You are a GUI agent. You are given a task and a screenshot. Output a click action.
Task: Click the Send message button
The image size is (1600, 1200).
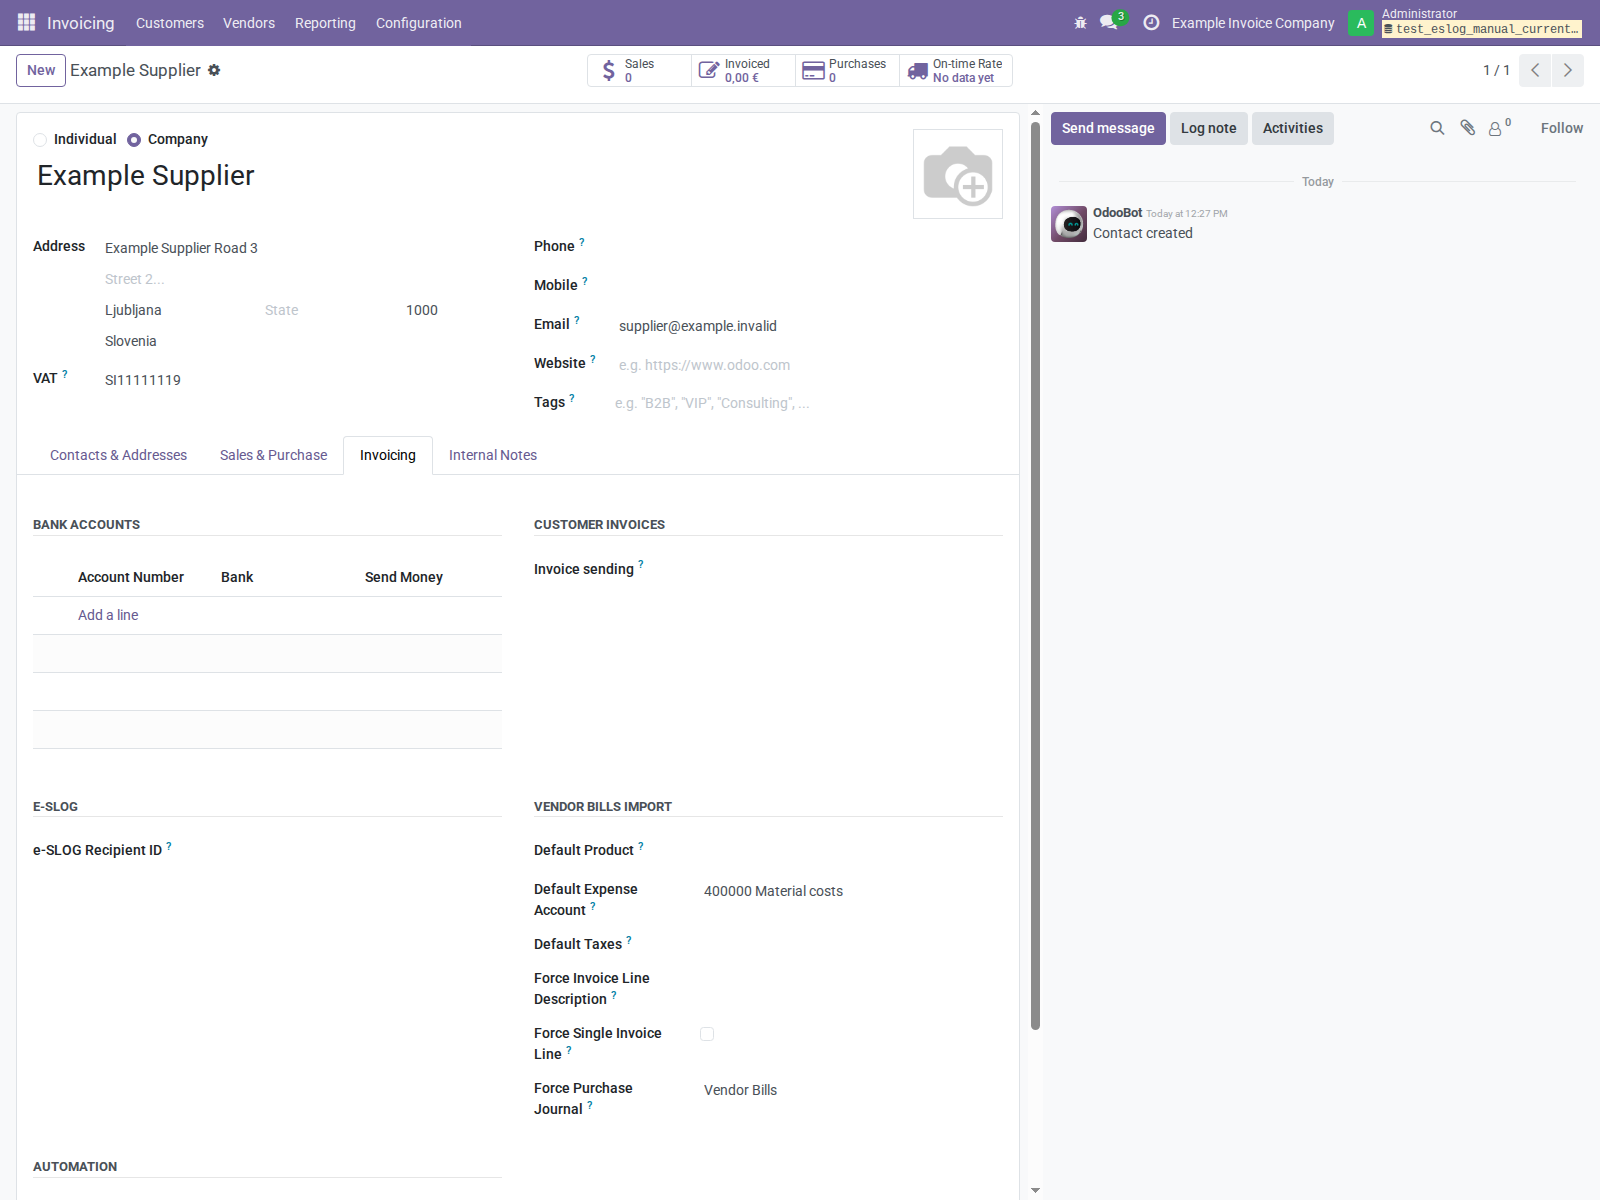tap(1108, 128)
